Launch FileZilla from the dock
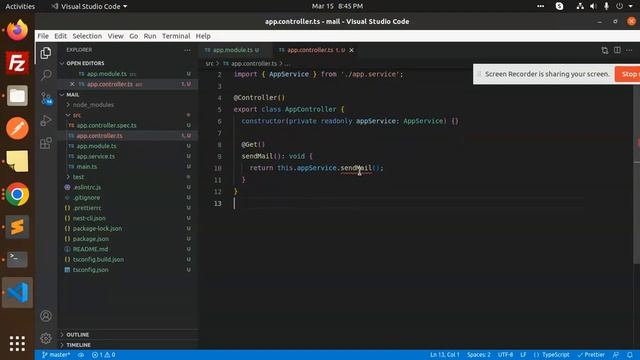 (17, 63)
